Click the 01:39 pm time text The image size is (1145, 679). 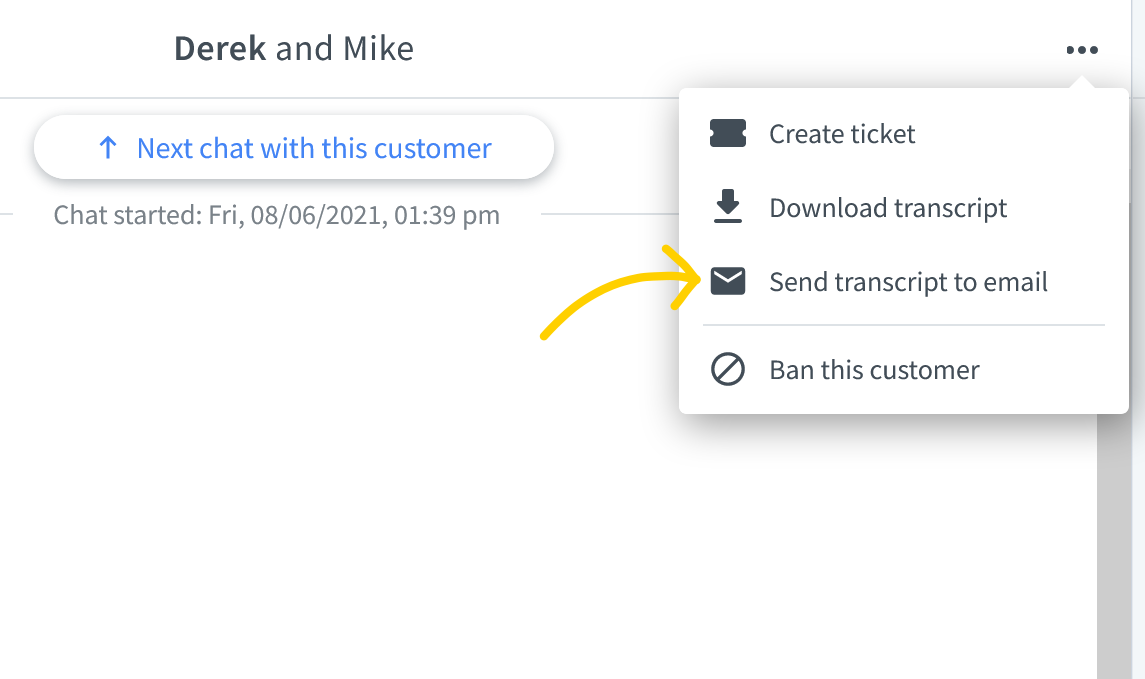(447, 215)
